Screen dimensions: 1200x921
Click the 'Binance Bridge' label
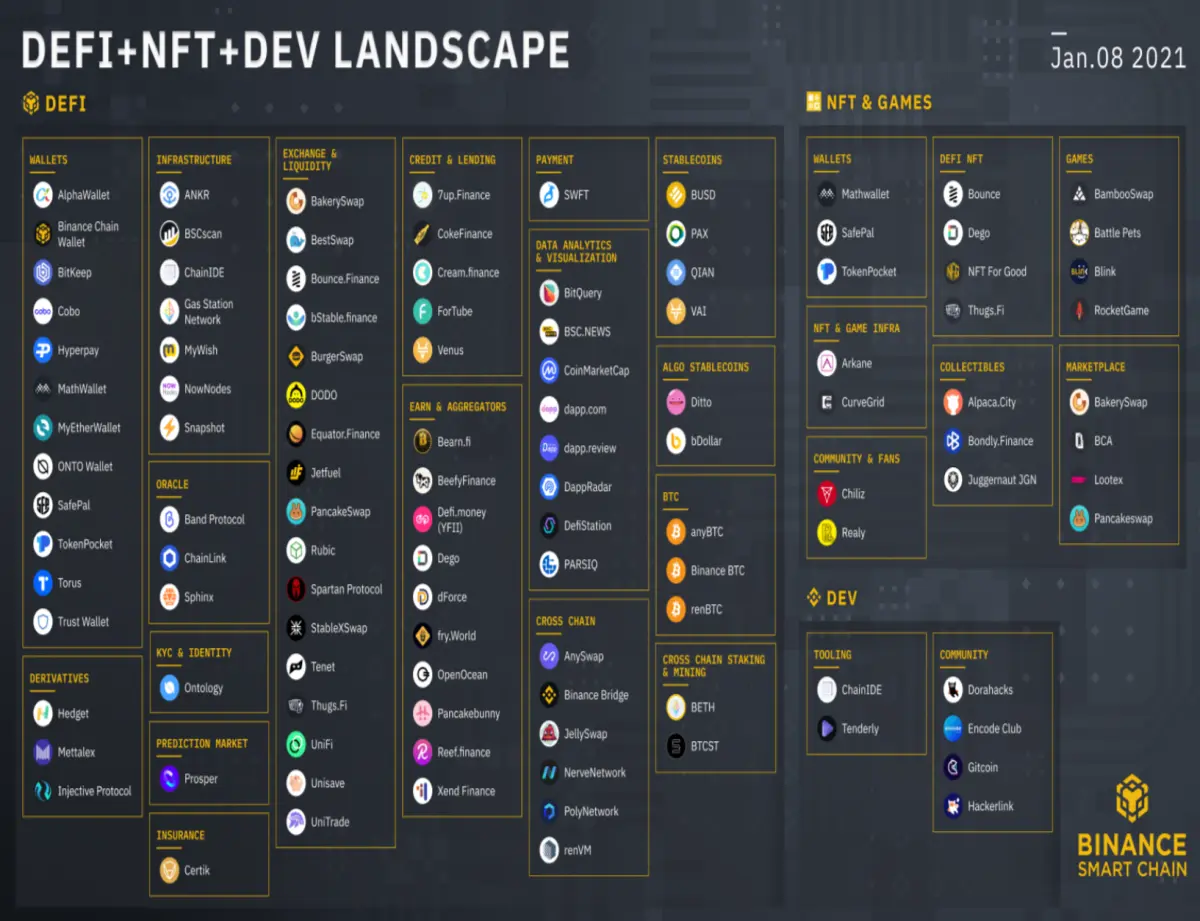click(x=596, y=695)
